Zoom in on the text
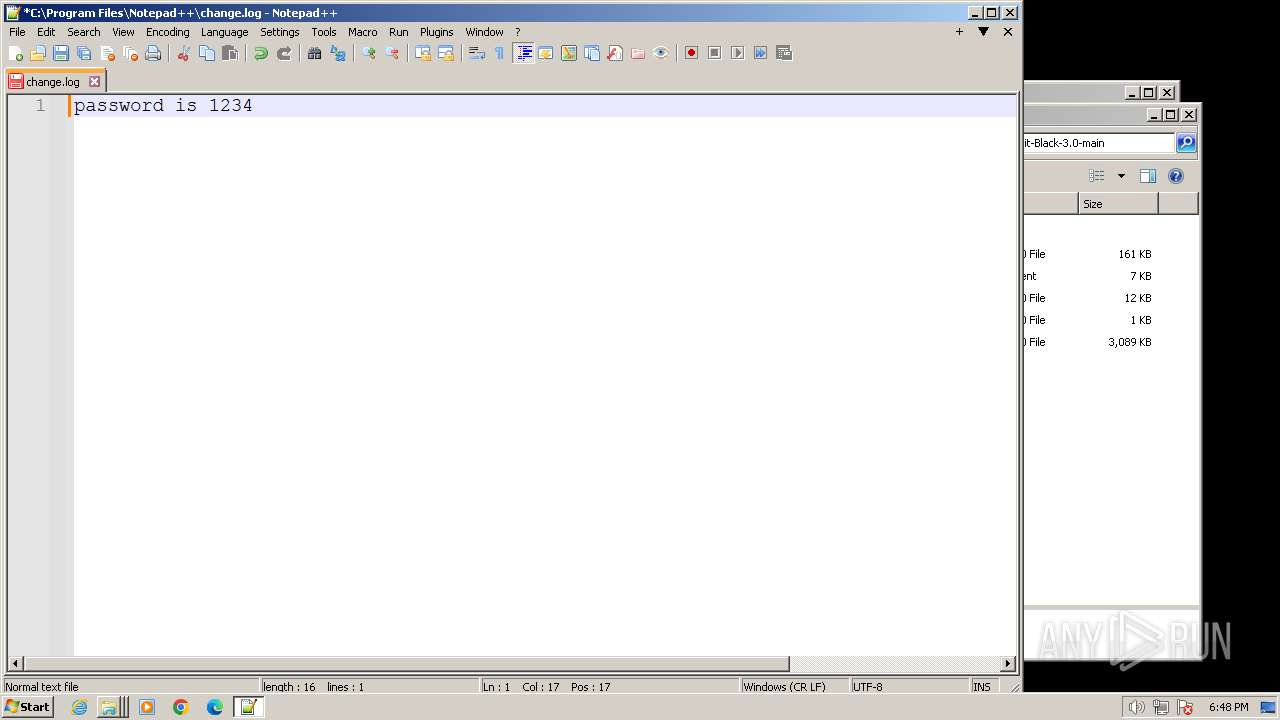Viewport: 1280px width, 720px height. (x=369, y=53)
